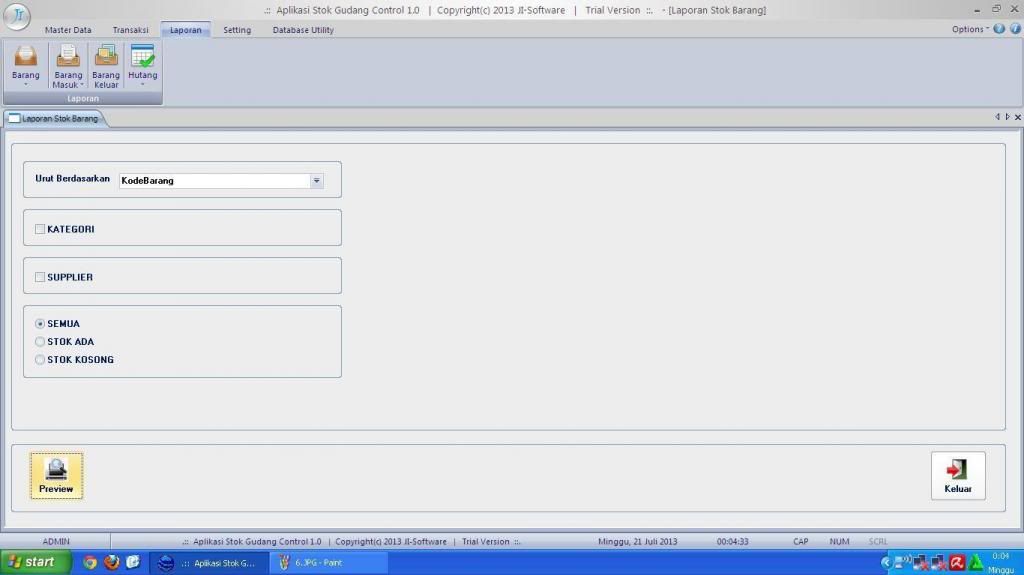Screen dimensions: 1024x575
Task: Click the green triangle tray icon
Action: point(976,562)
